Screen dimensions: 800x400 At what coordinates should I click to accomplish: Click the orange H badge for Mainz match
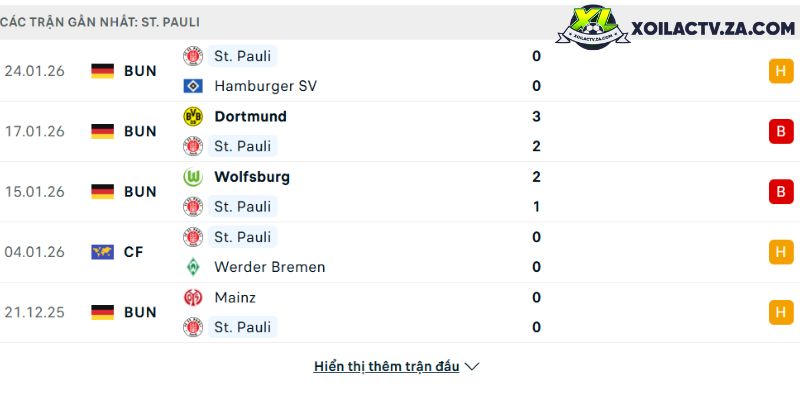pyautogui.click(x=780, y=312)
